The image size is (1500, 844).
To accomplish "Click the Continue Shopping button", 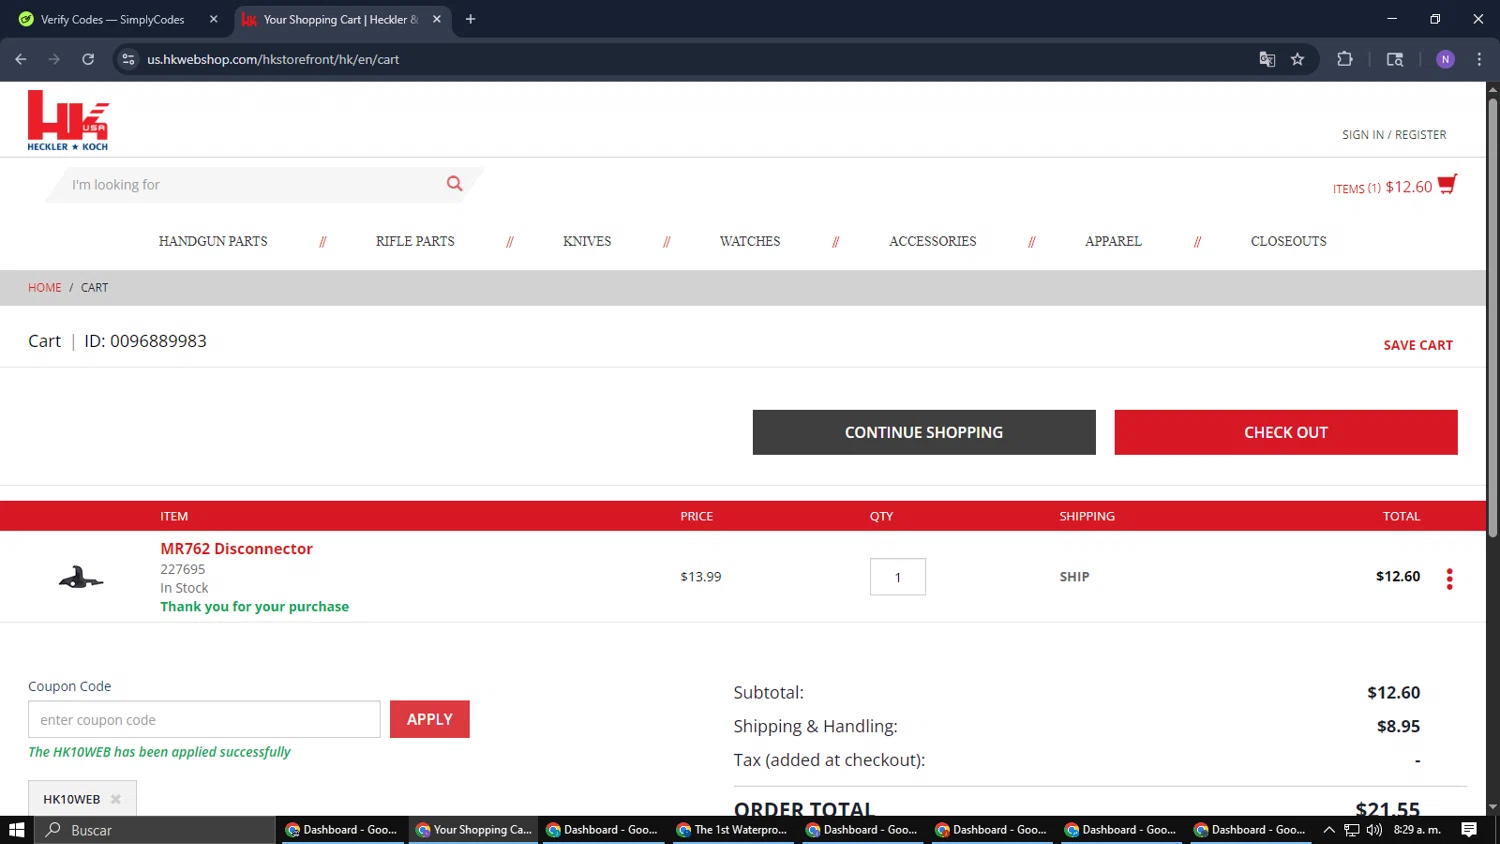I will click(x=924, y=432).
